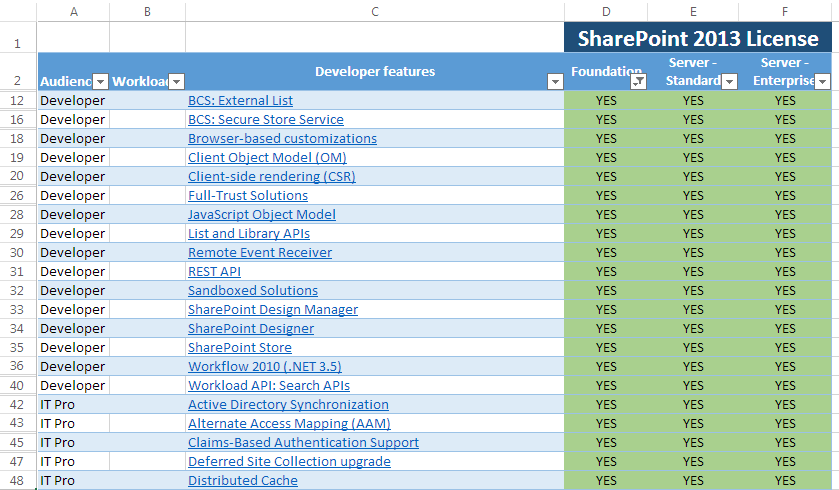Image resolution: width=839 pixels, height=490 pixels.
Task: Click the SharePoint 2013 License title cell
Action: point(698,39)
